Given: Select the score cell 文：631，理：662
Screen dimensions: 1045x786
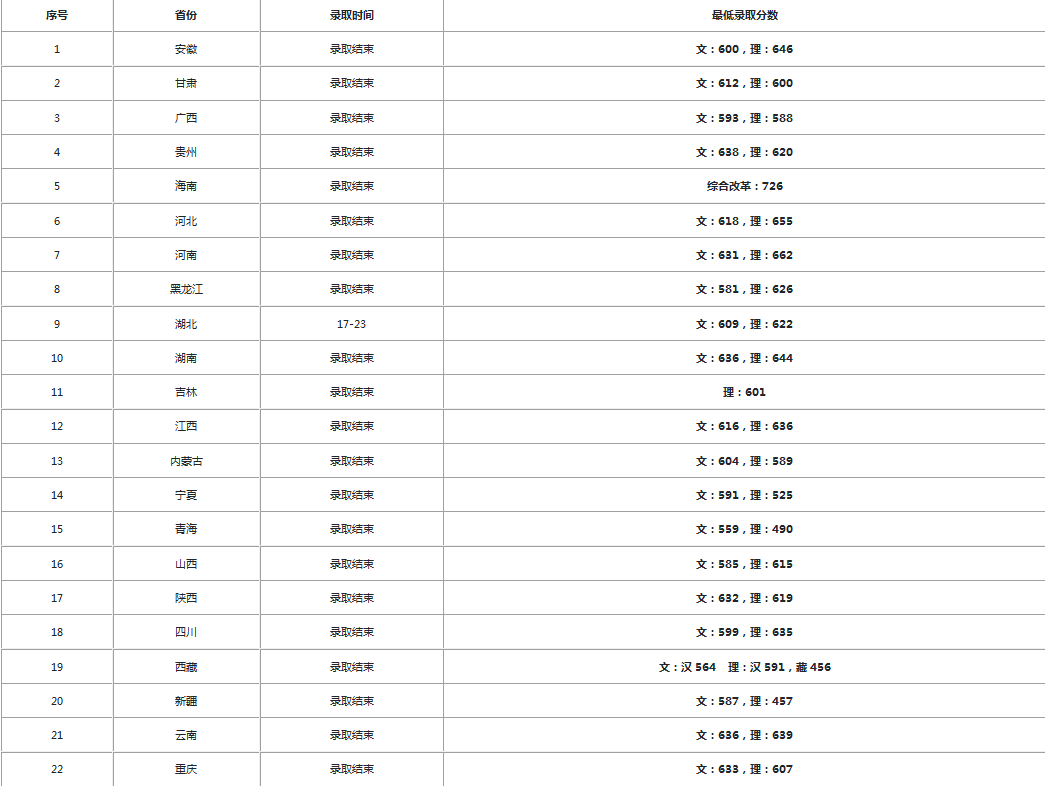Looking at the screenshot, I should click(x=744, y=255).
